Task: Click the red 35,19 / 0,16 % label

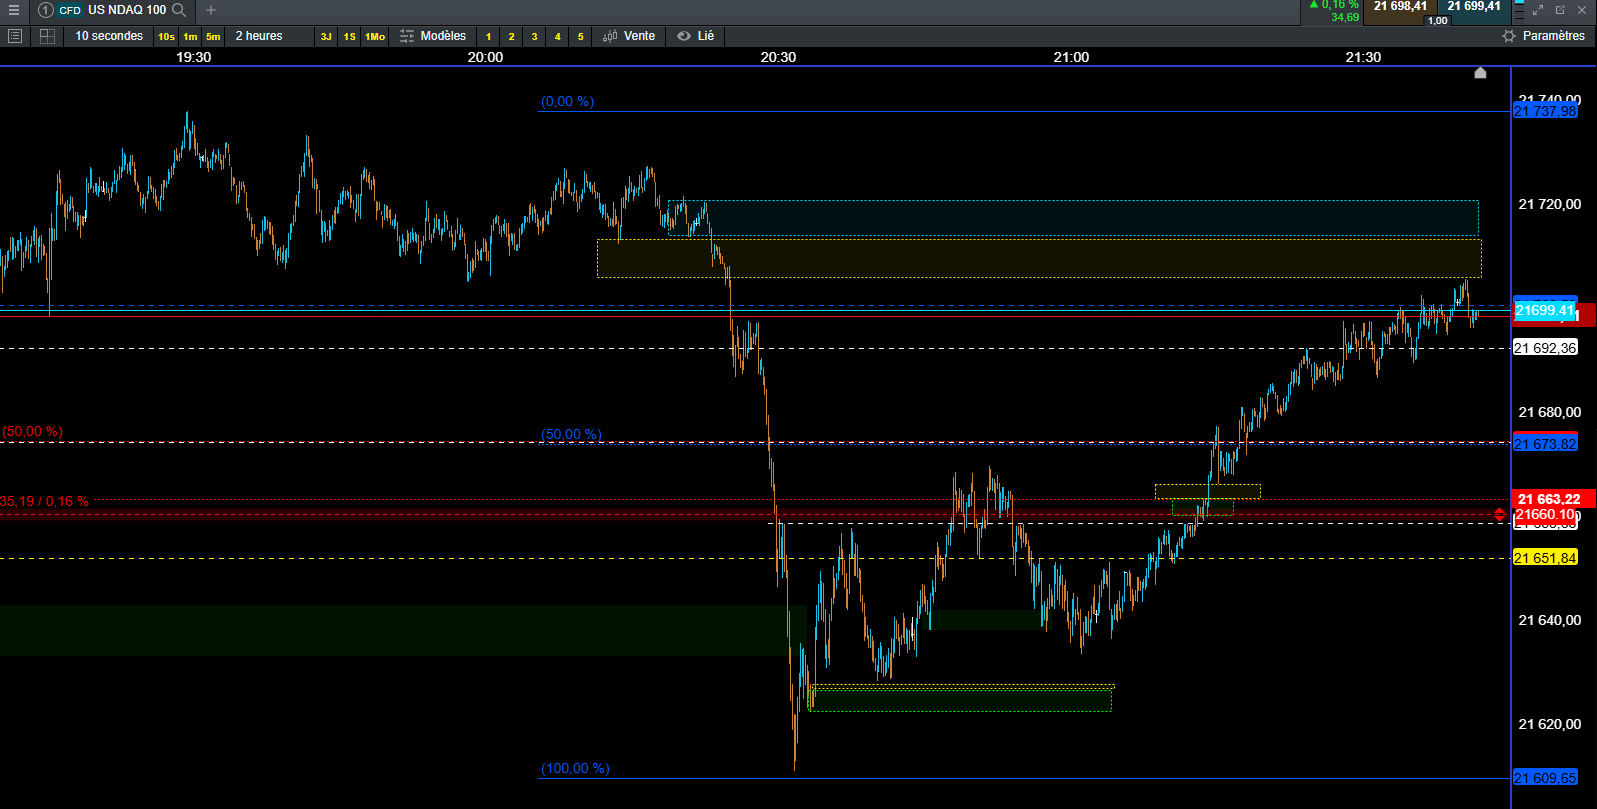Action: tap(44, 501)
